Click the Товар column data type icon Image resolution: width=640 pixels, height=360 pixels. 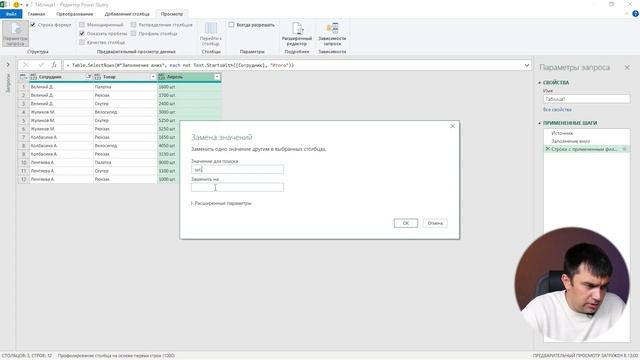tap(98, 77)
